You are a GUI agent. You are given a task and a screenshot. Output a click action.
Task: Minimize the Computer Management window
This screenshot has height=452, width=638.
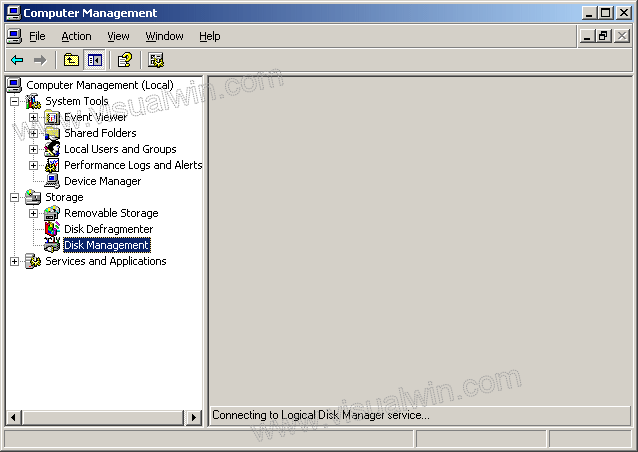(x=588, y=13)
